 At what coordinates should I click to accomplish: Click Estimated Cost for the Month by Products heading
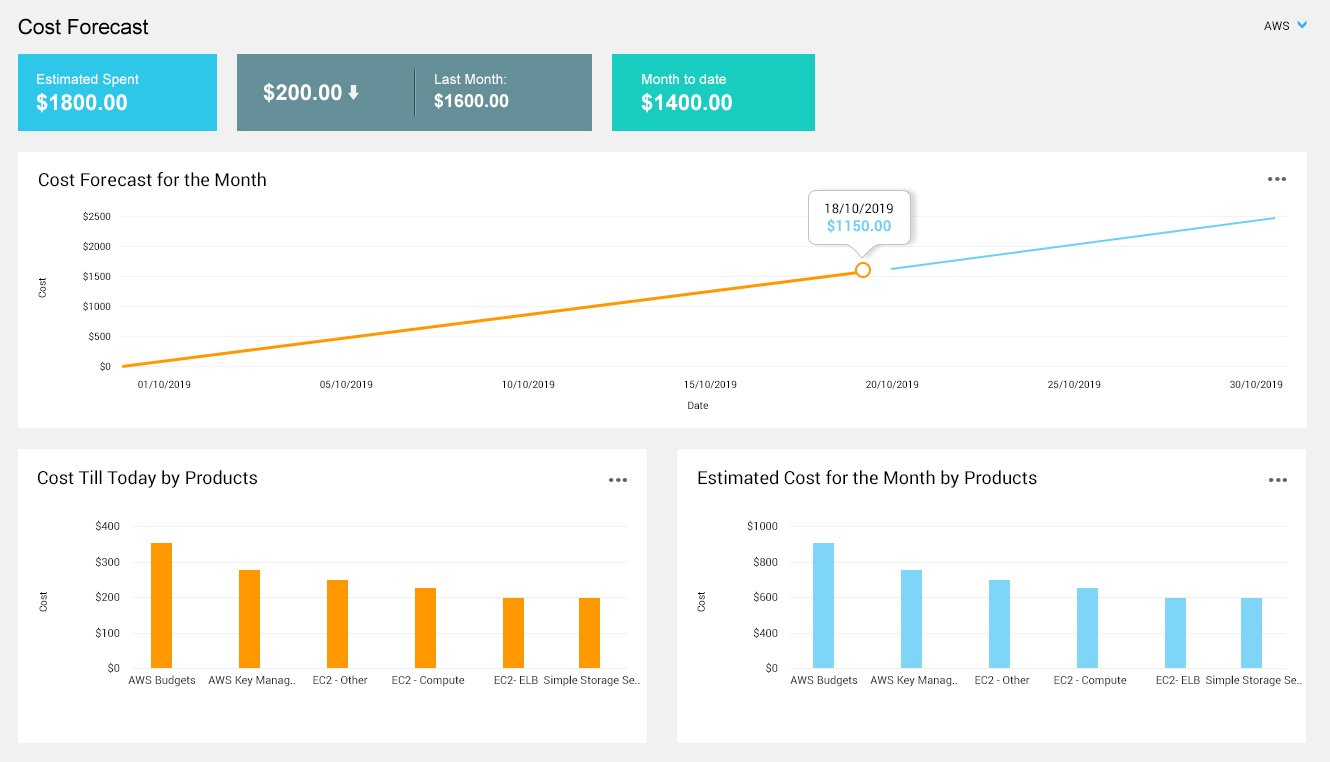867,478
